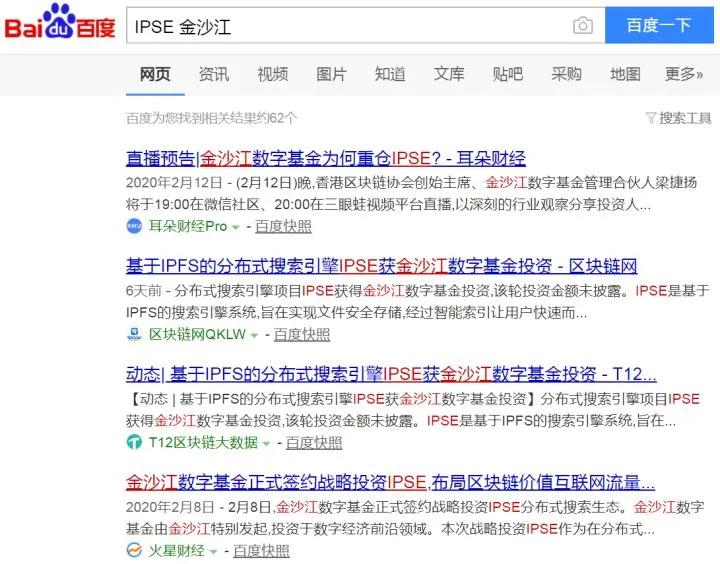Switch to the 地图 tab
The width and height of the screenshot is (720, 564).
tap(625, 74)
